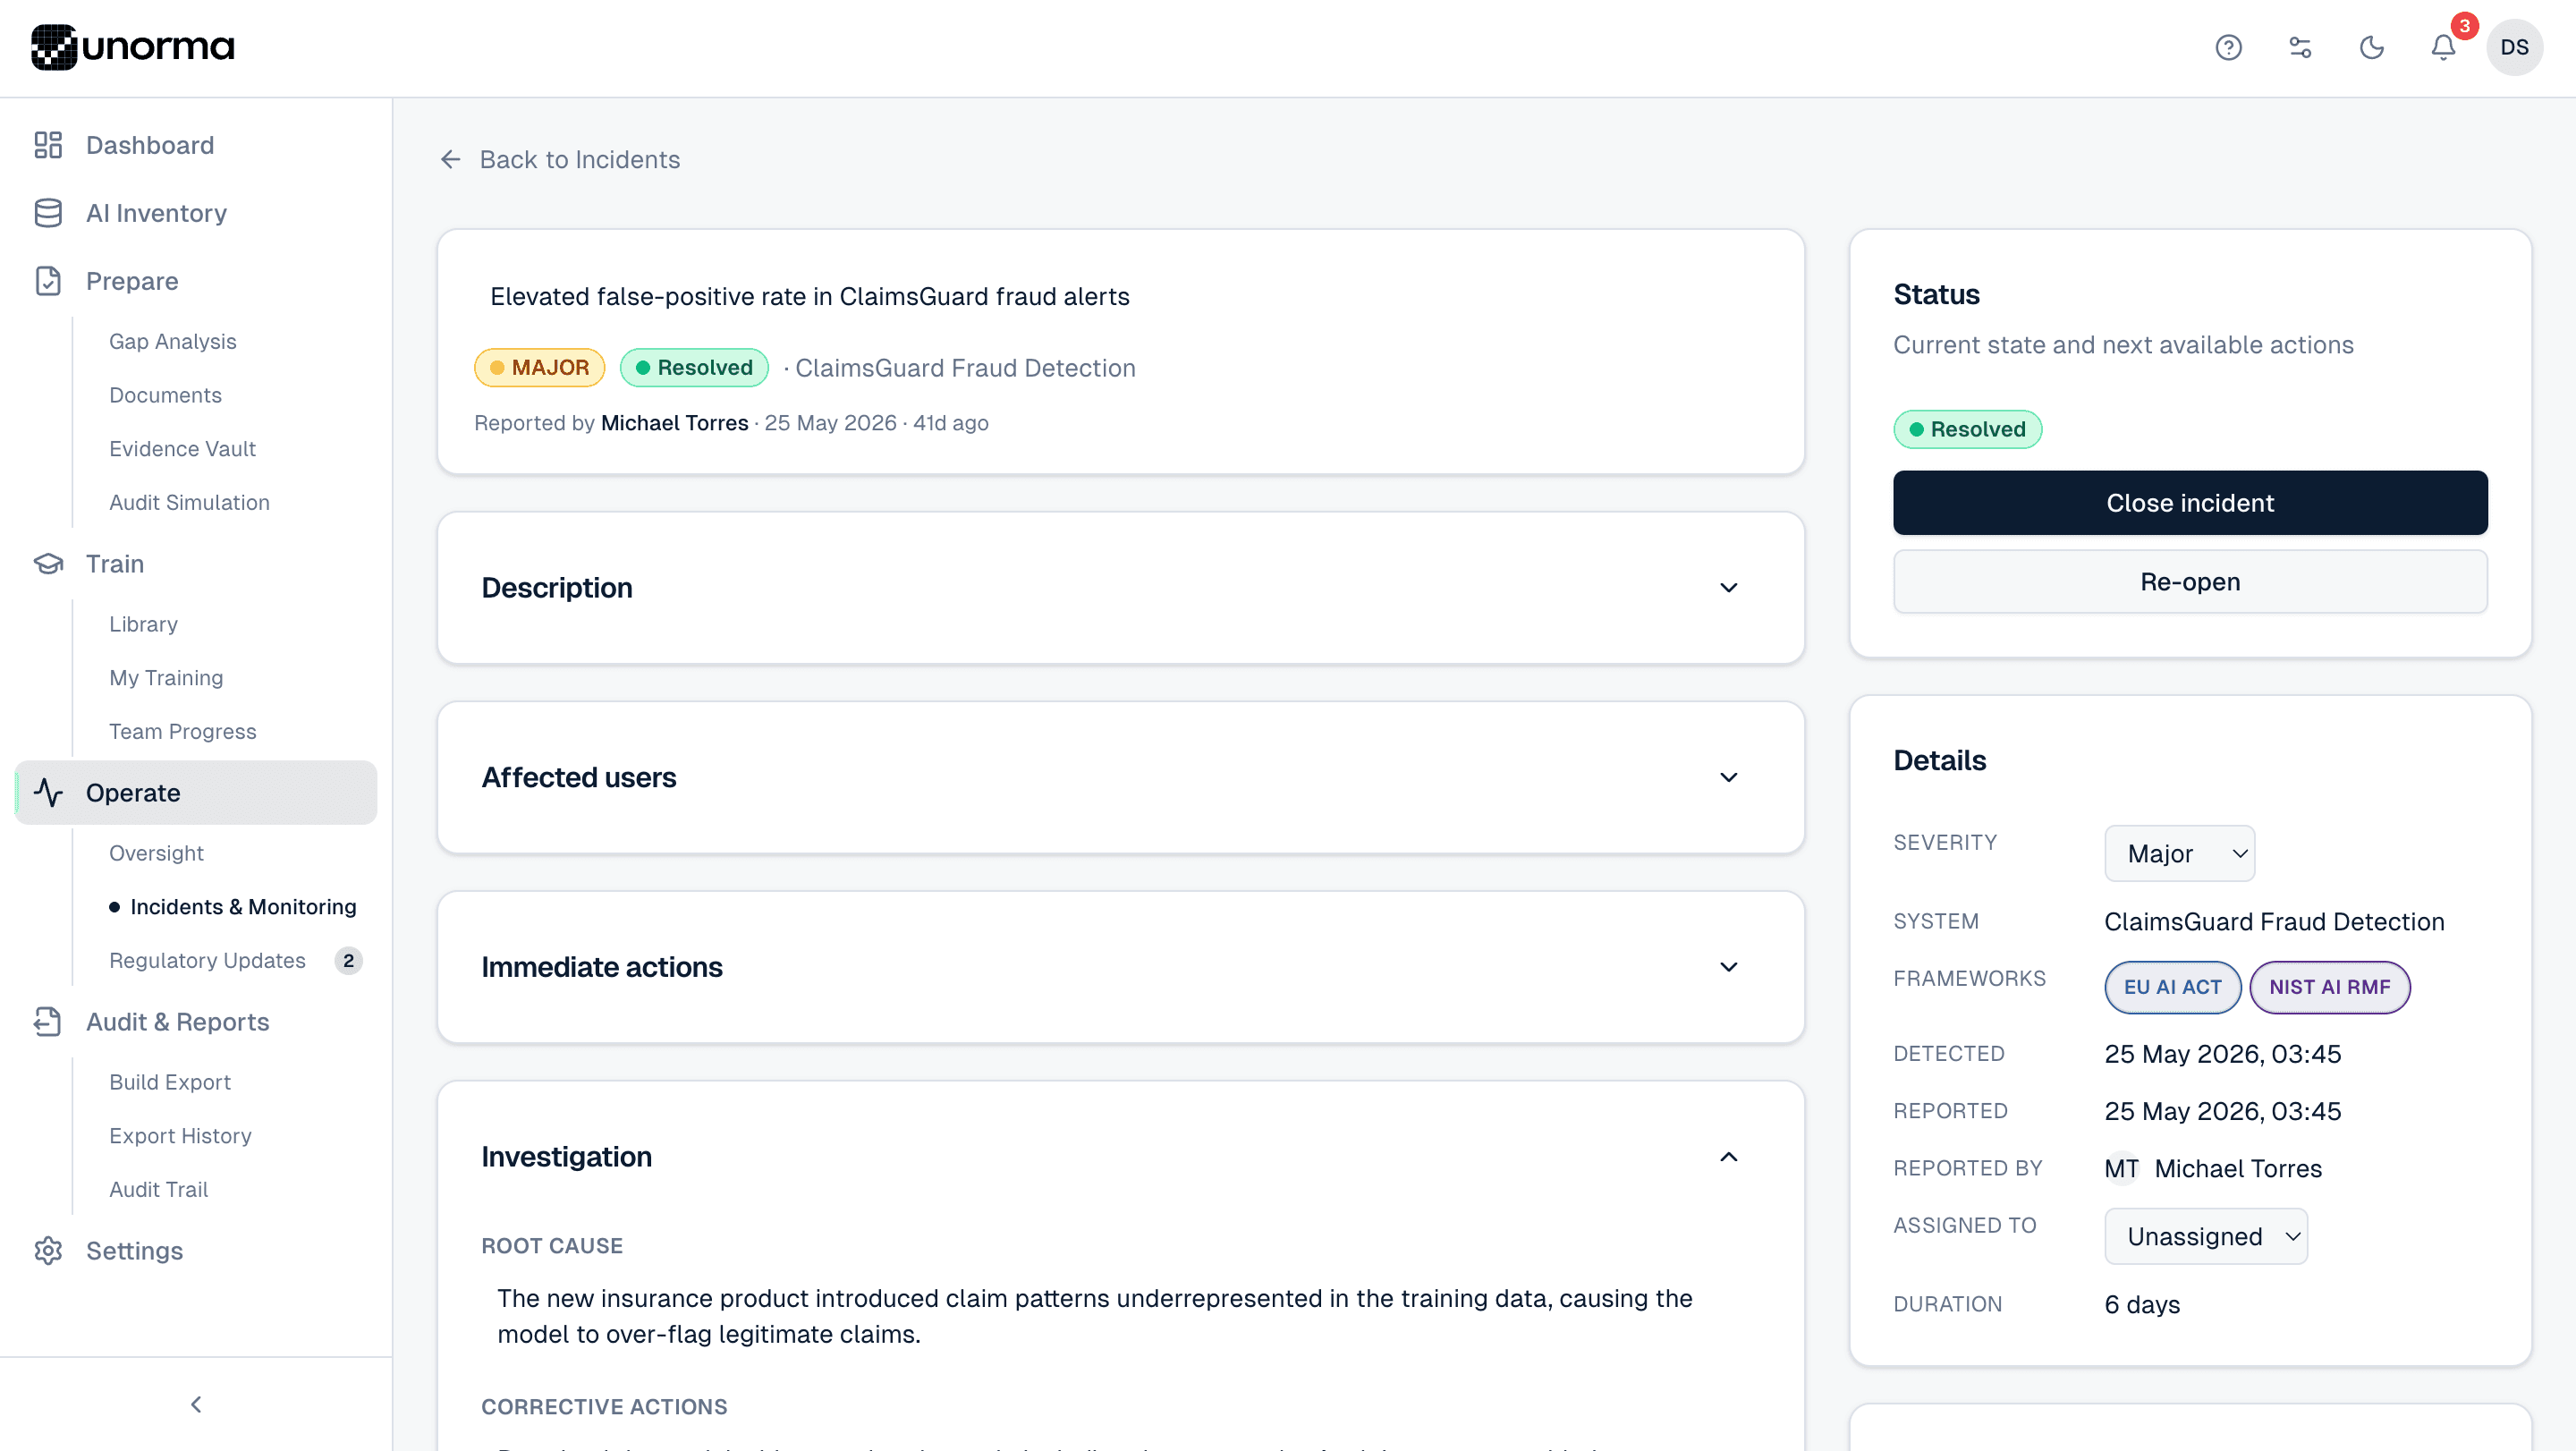This screenshot has height=1451, width=2576.
Task: Click reporter name Michael Torres in header
Action: pyautogui.click(x=674, y=423)
